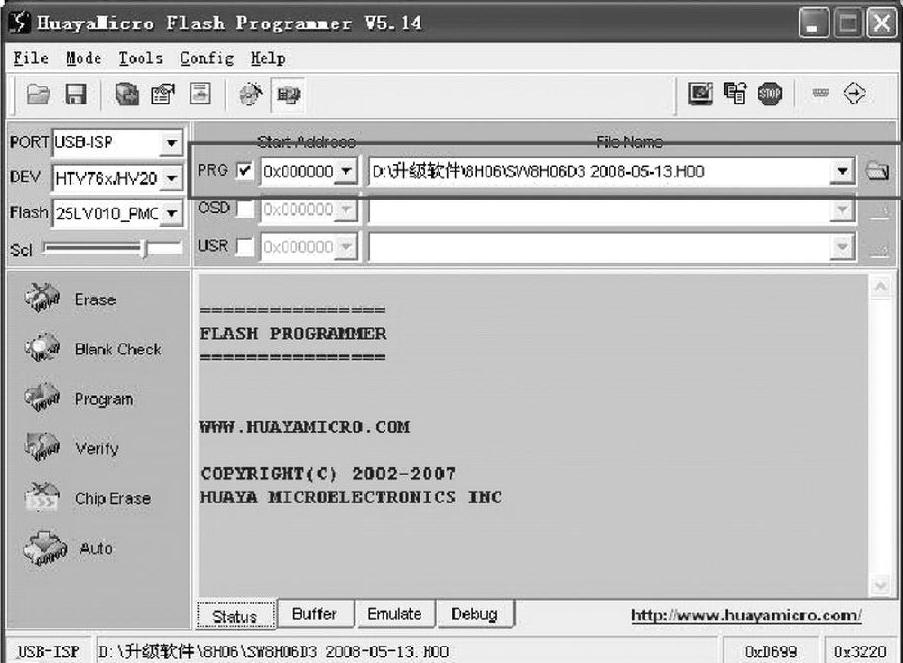This screenshot has height=663, width=903.
Task: Open the Config menu
Action: click(x=207, y=58)
